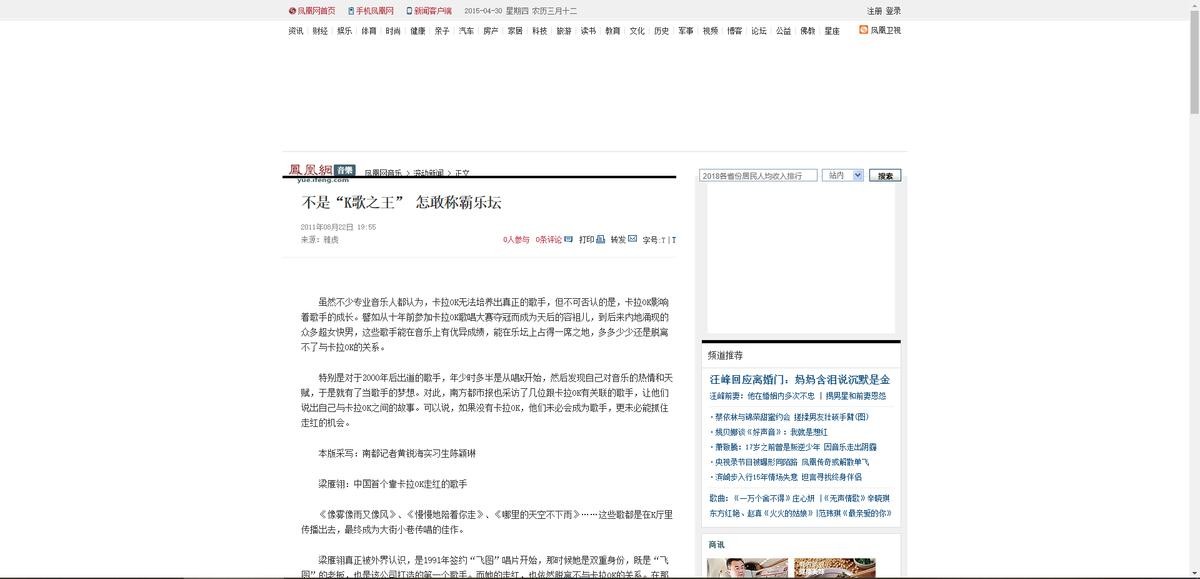Open the 娱乐 channel in the navigation
The height and width of the screenshot is (579, 1200).
click(344, 31)
